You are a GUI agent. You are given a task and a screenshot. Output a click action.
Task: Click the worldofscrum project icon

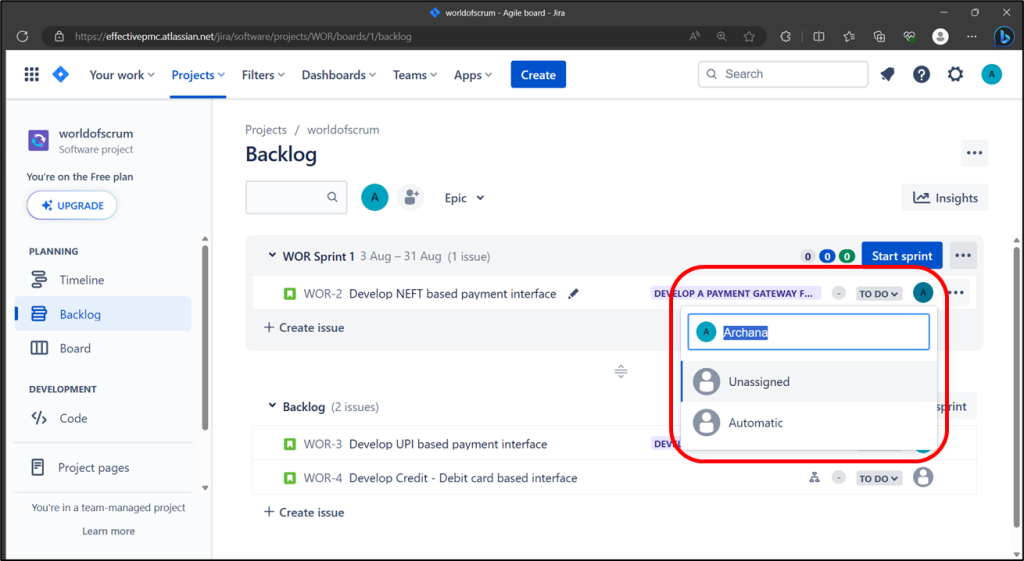click(39, 140)
